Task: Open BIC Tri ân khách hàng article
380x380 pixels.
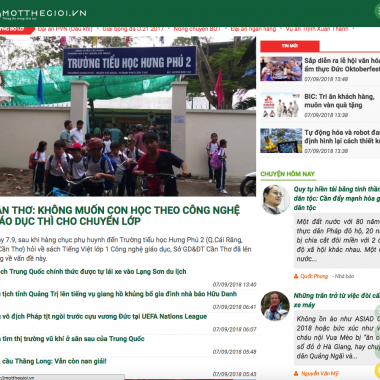Action: [x=339, y=101]
